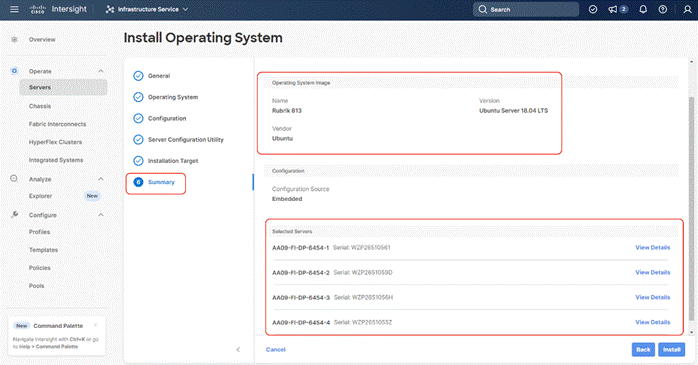This screenshot has width=698, height=365.
Task: Open Pools in sidebar
Action: [37, 286]
